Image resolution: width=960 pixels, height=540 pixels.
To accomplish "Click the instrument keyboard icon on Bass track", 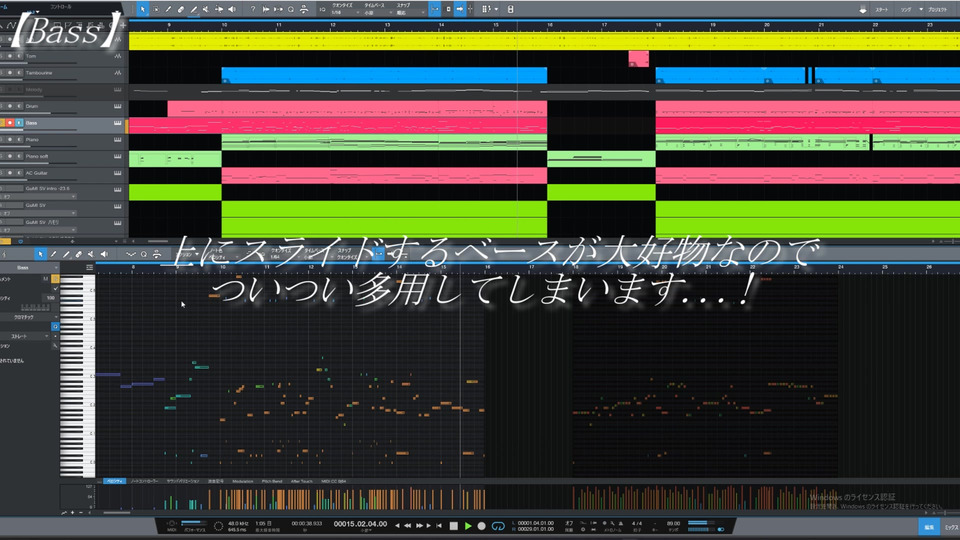I will pyautogui.click(x=118, y=123).
